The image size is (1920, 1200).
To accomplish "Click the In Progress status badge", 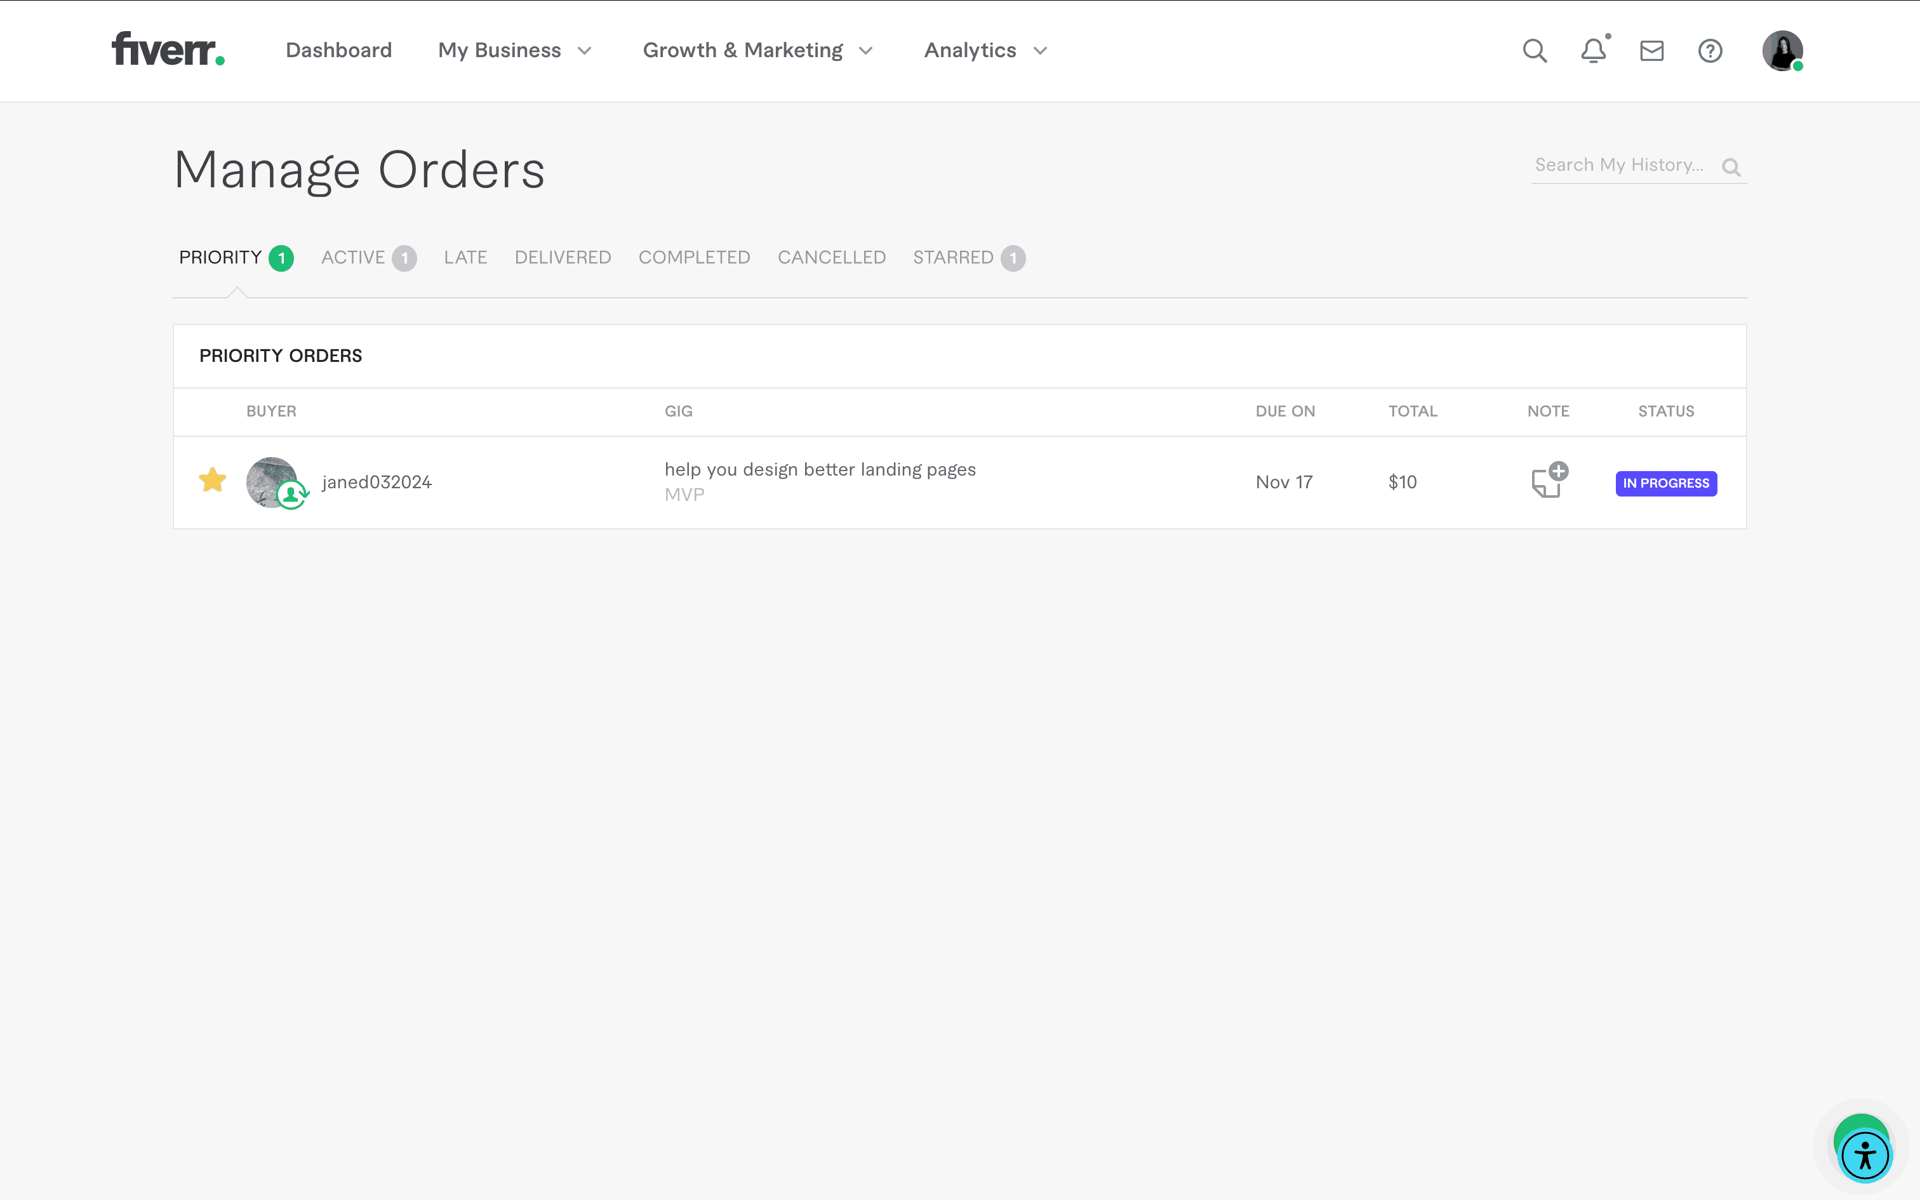I will (1666, 483).
